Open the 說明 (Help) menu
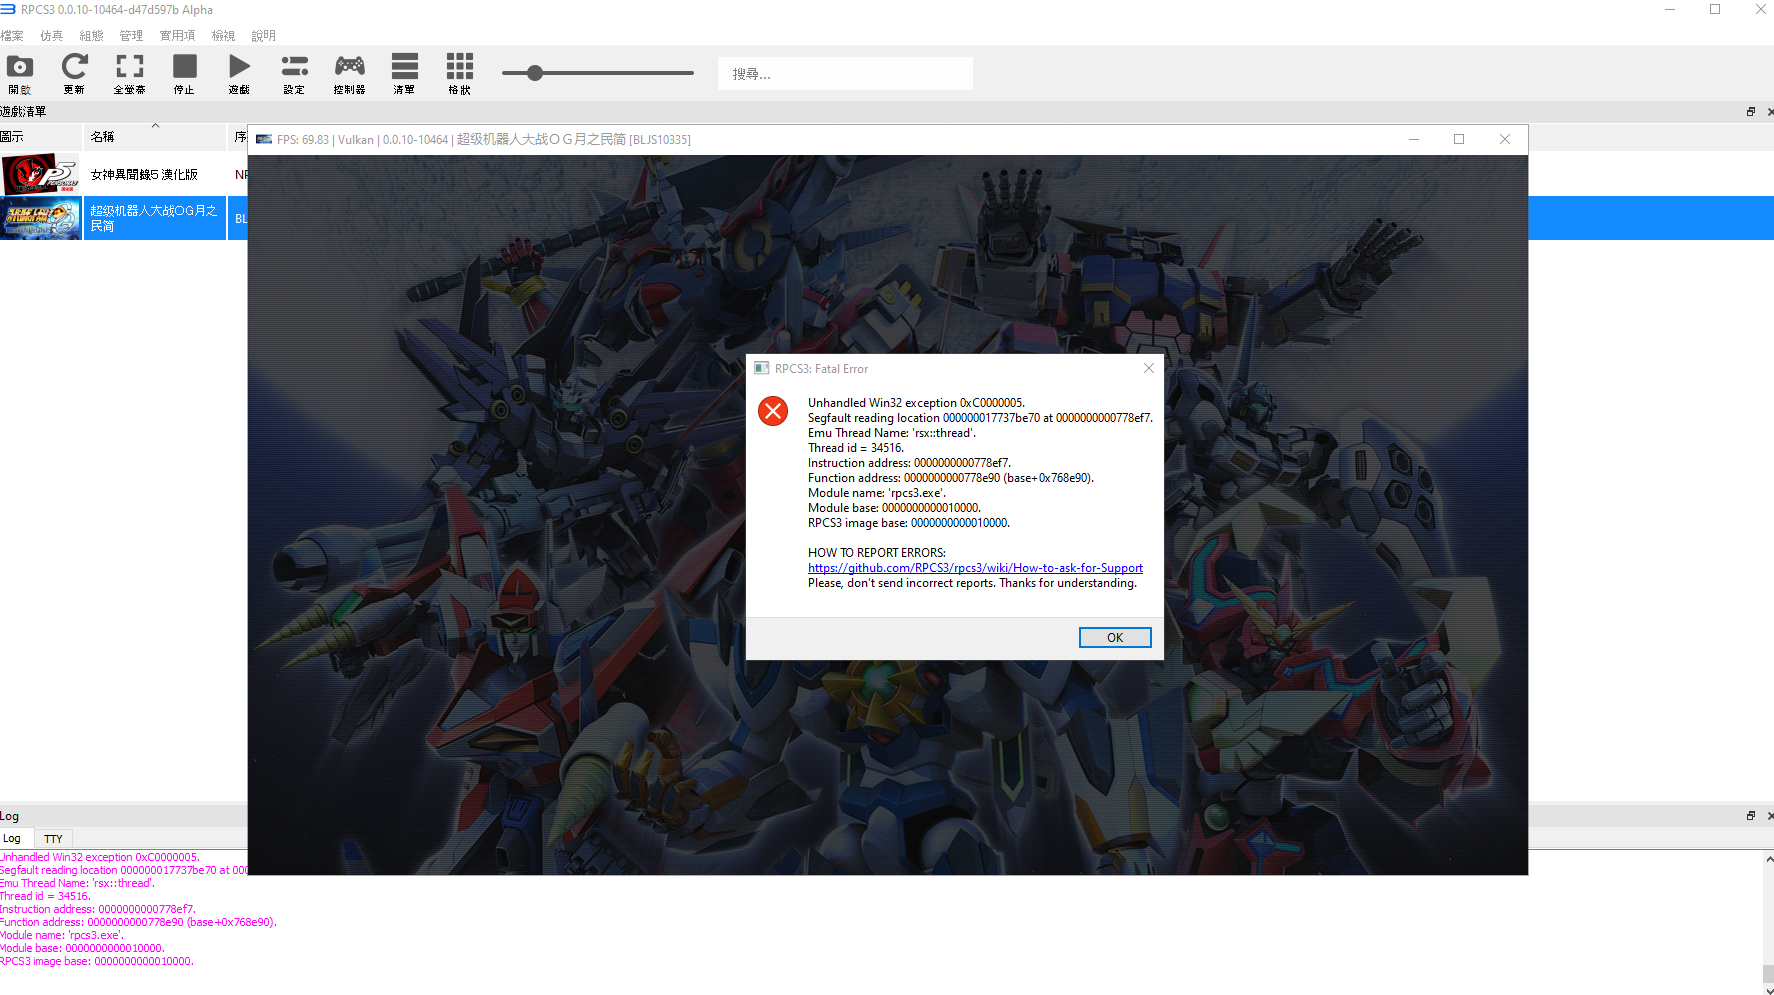The image size is (1774, 995). (264, 36)
